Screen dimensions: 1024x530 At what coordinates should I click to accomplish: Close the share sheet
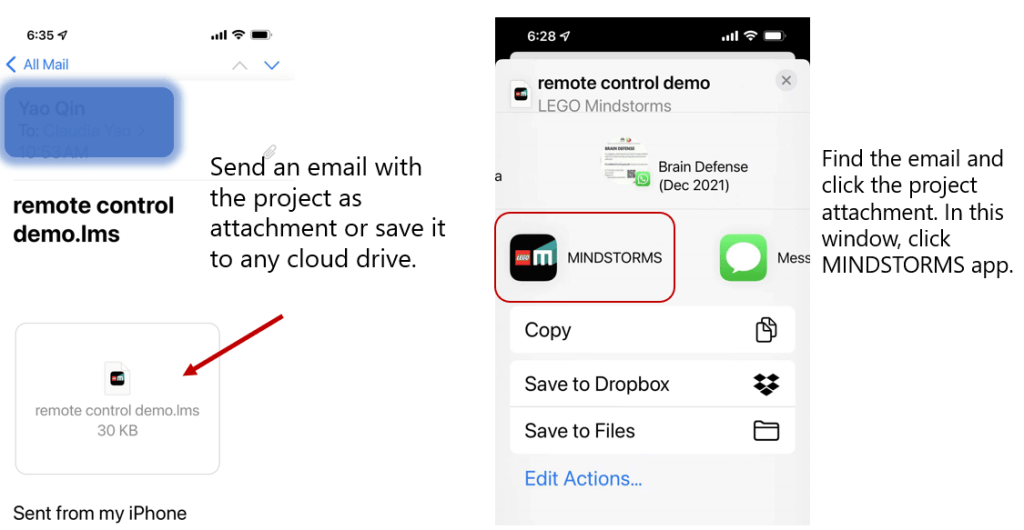(786, 81)
